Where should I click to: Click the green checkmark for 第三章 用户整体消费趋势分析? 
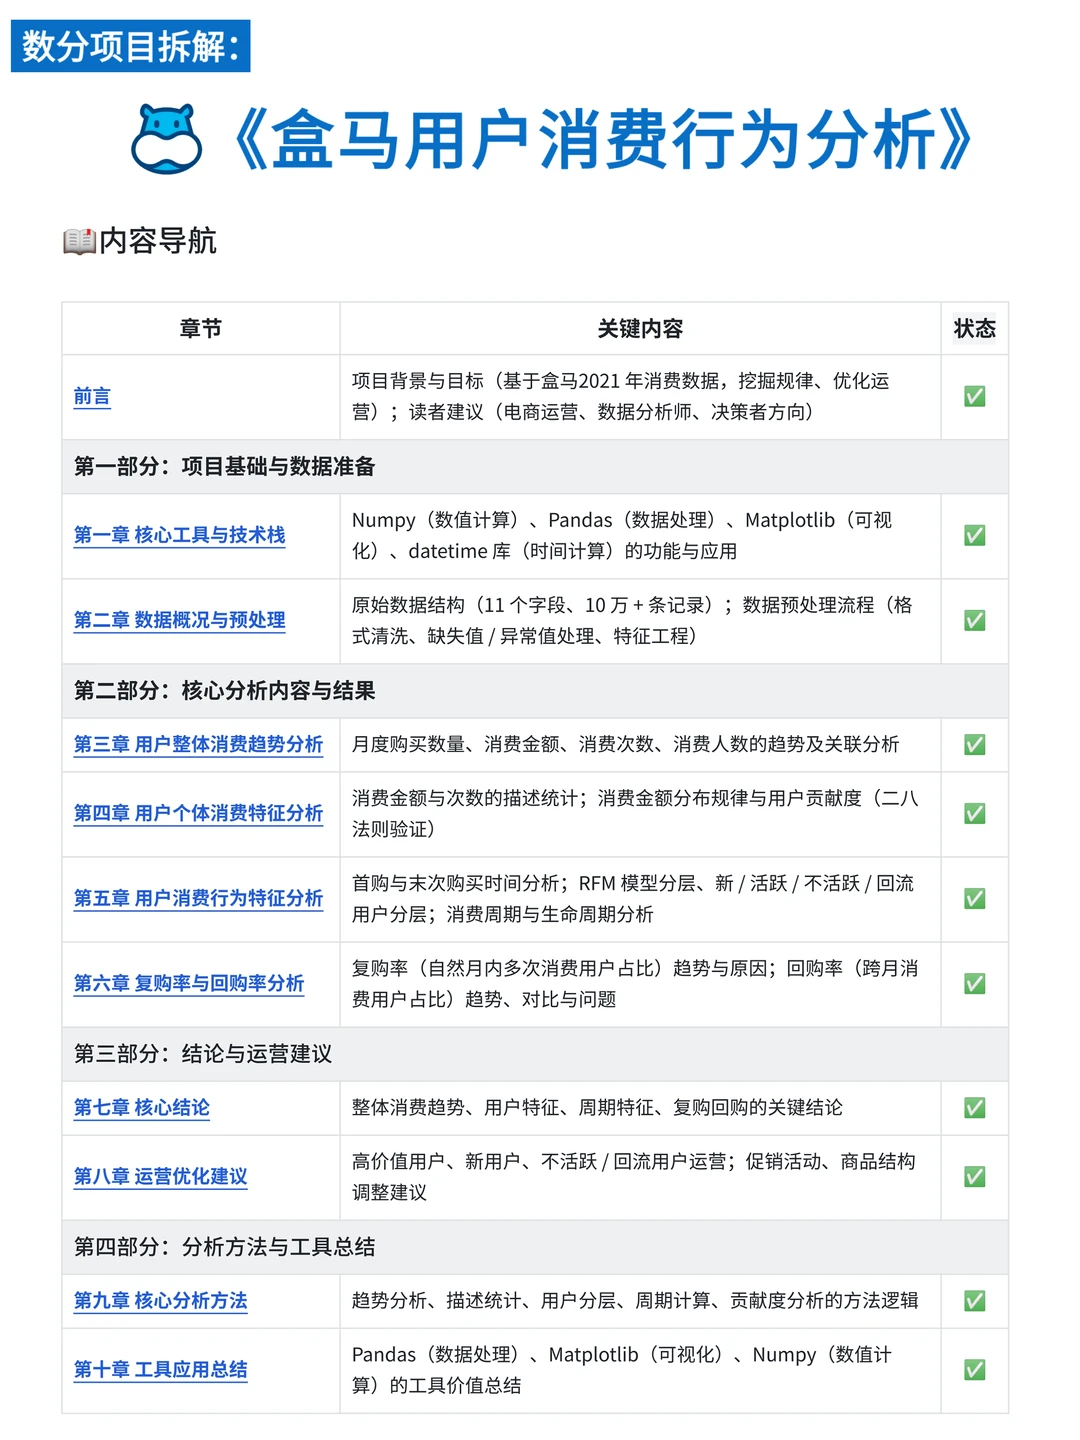point(974,745)
